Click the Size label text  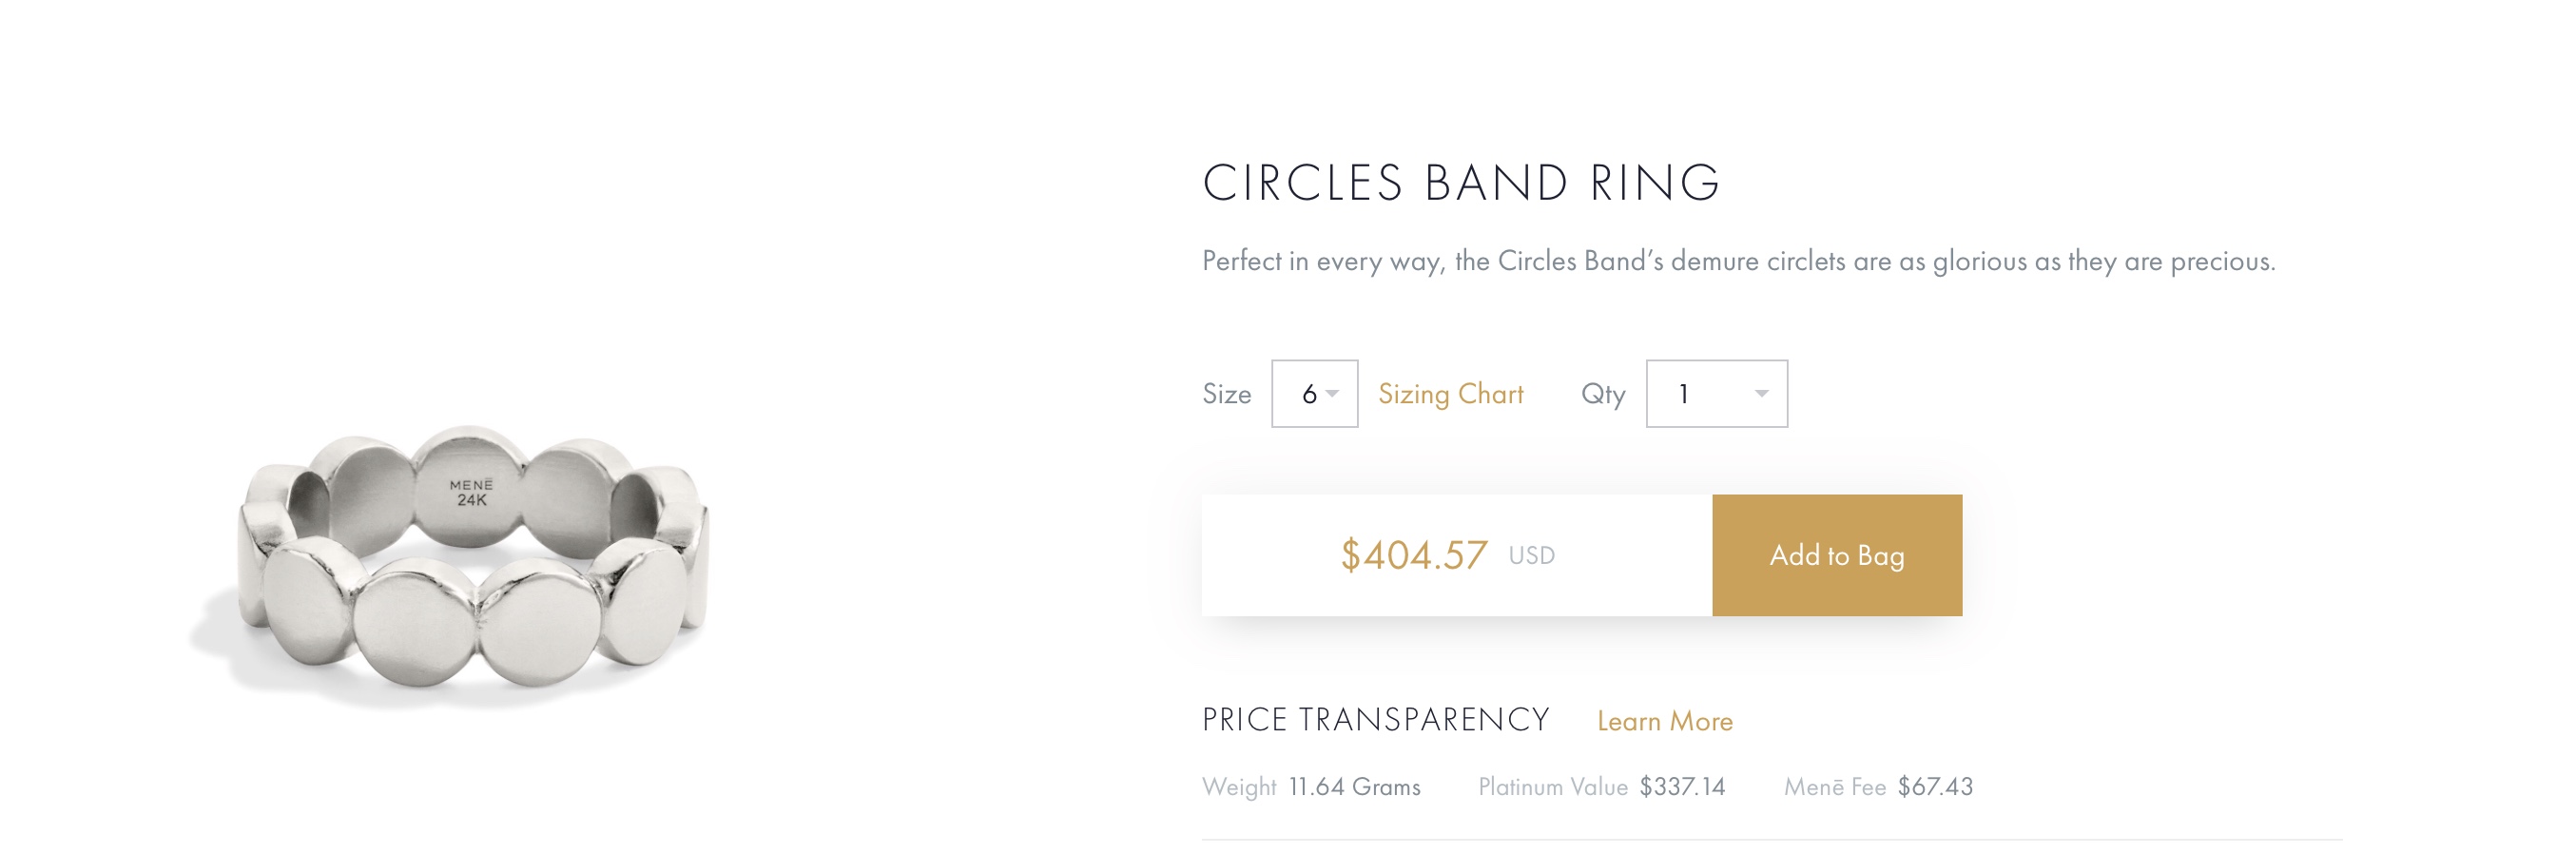pos(1226,394)
